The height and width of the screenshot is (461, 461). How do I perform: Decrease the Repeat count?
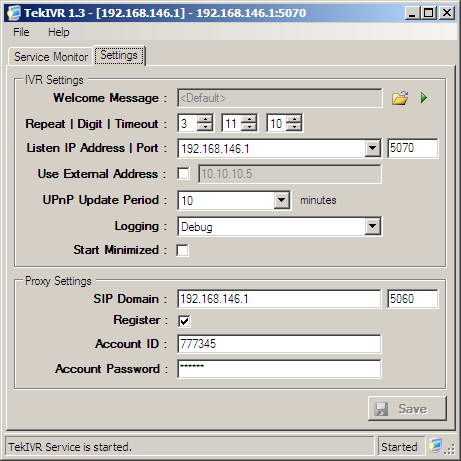pyautogui.click(x=205, y=127)
